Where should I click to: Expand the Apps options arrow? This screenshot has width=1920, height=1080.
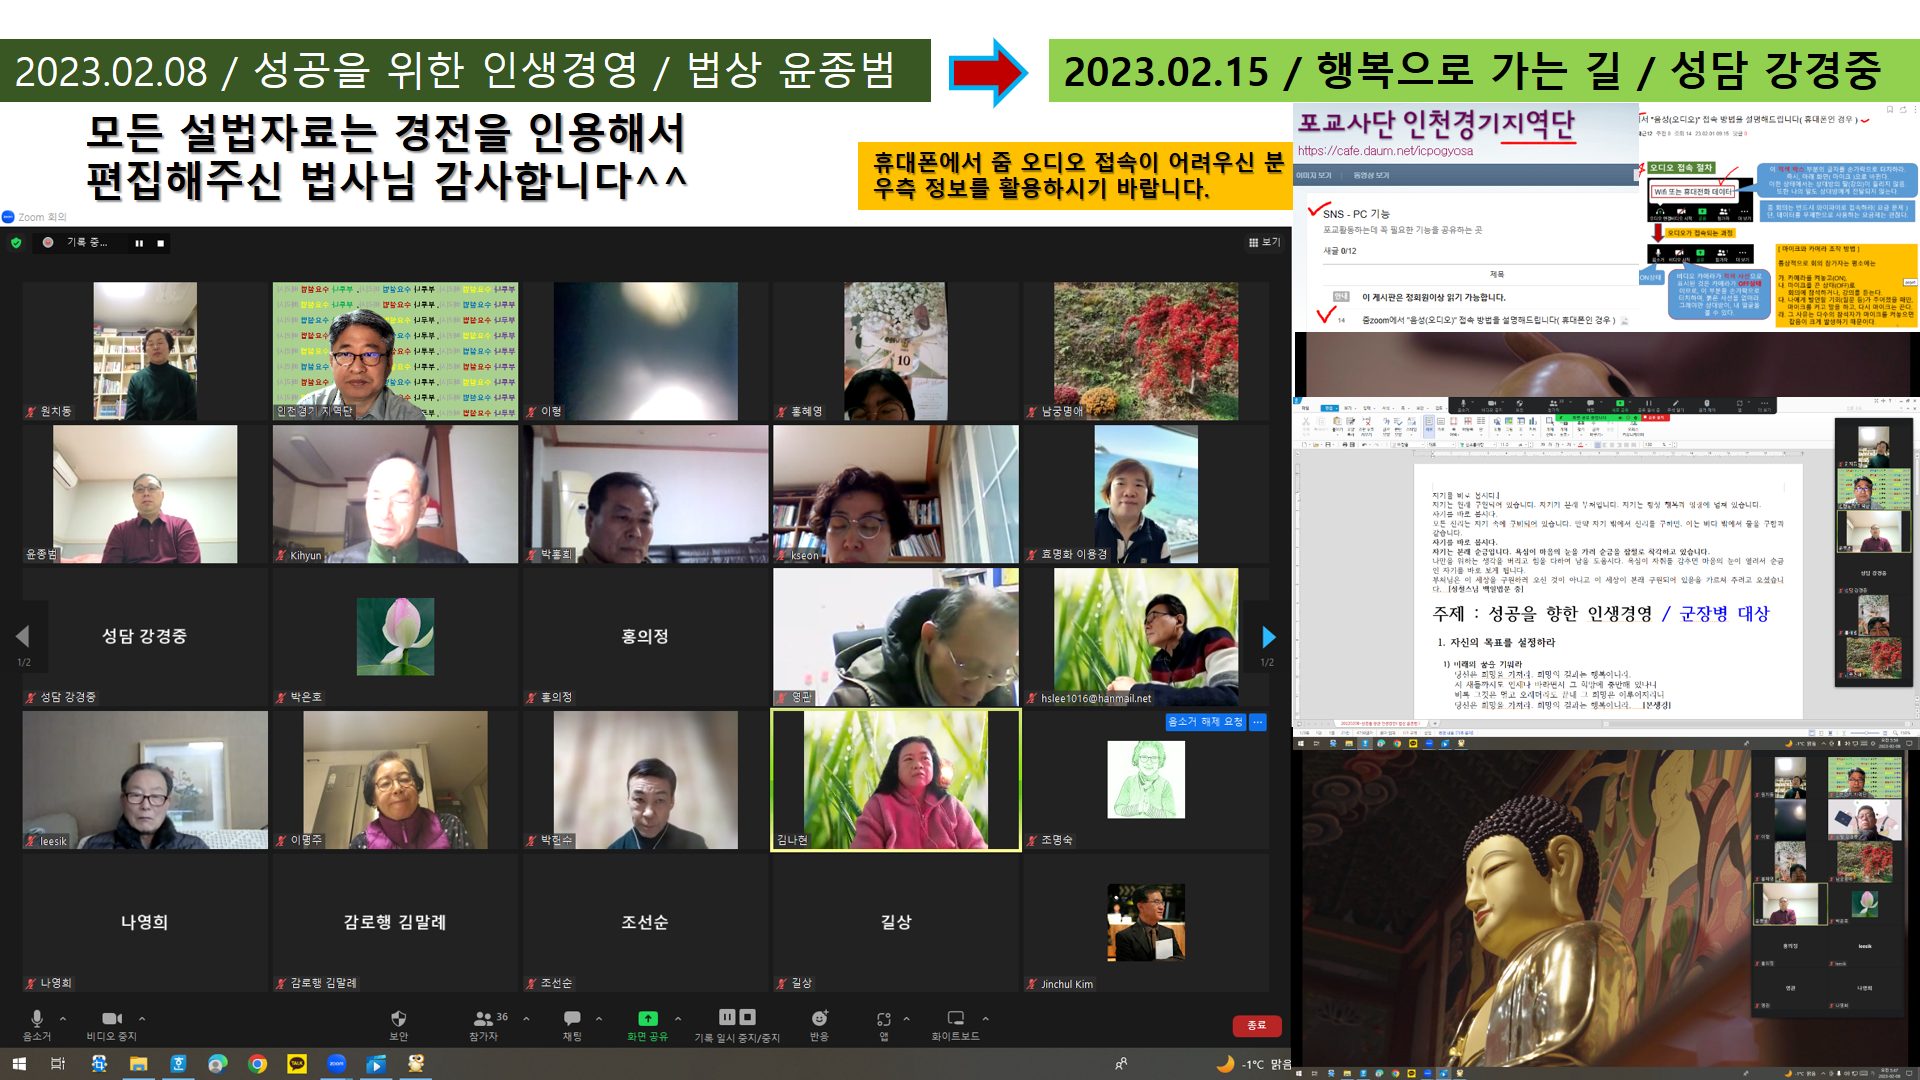906,1018
